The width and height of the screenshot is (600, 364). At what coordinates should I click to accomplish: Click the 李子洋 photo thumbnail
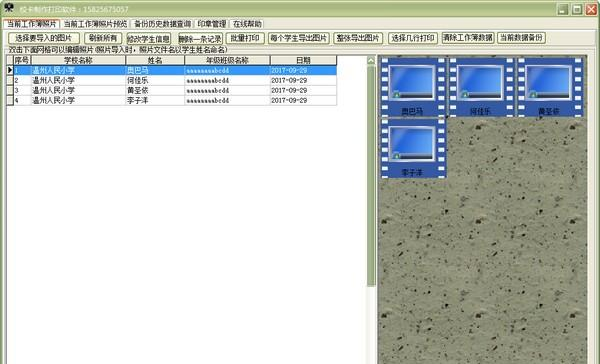413,148
